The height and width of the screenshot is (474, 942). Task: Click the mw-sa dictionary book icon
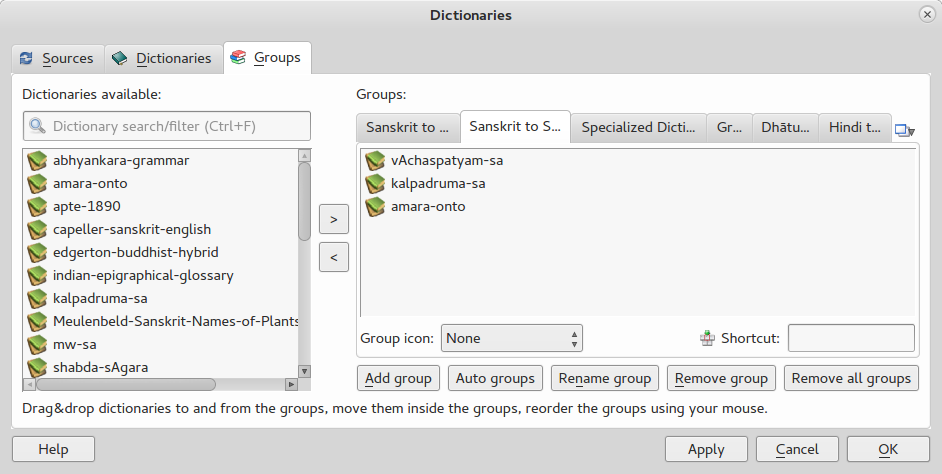click(37, 344)
